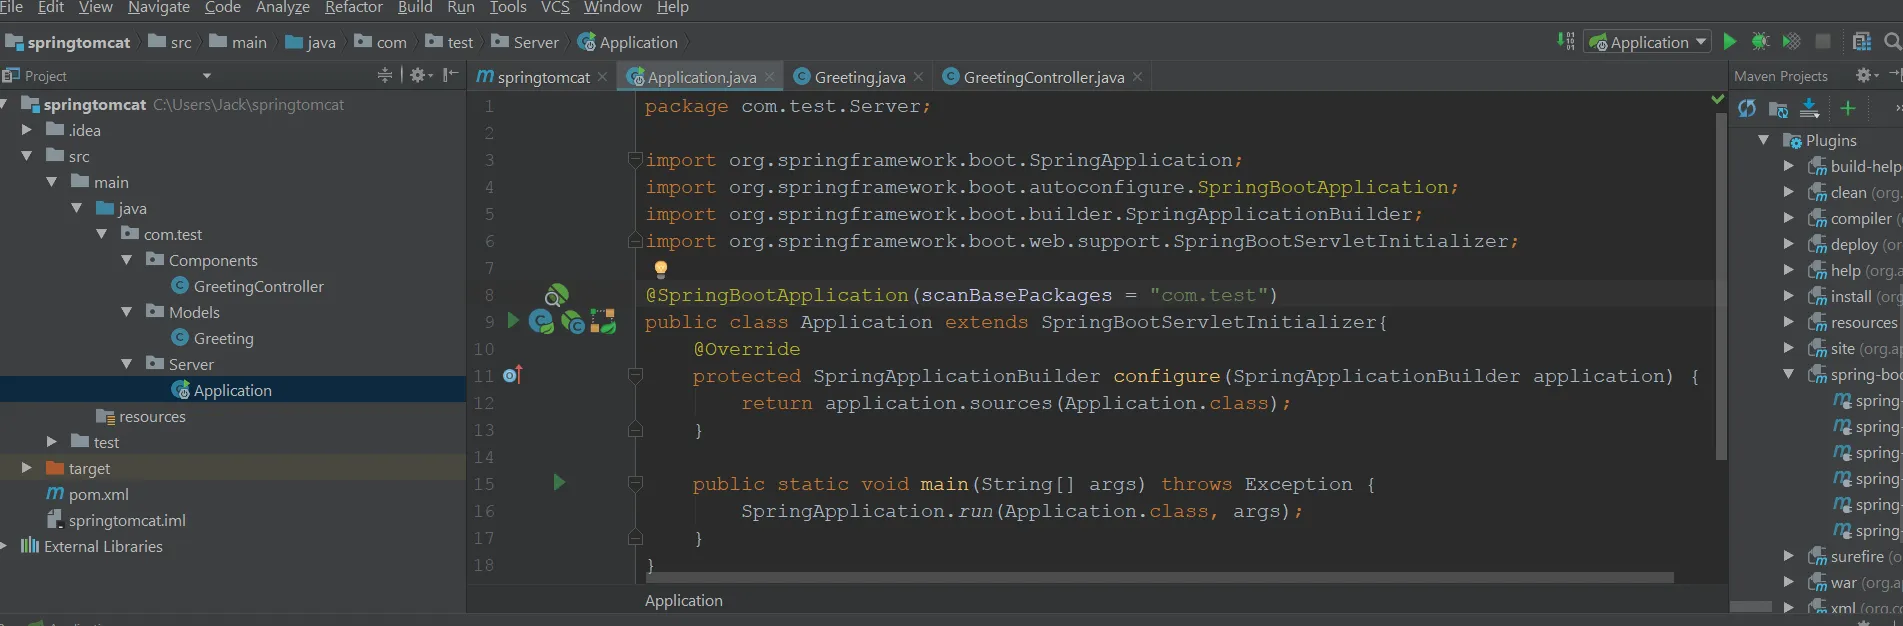Collapse Maven Plugins node
The width and height of the screenshot is (1903, 626).
1764,140
